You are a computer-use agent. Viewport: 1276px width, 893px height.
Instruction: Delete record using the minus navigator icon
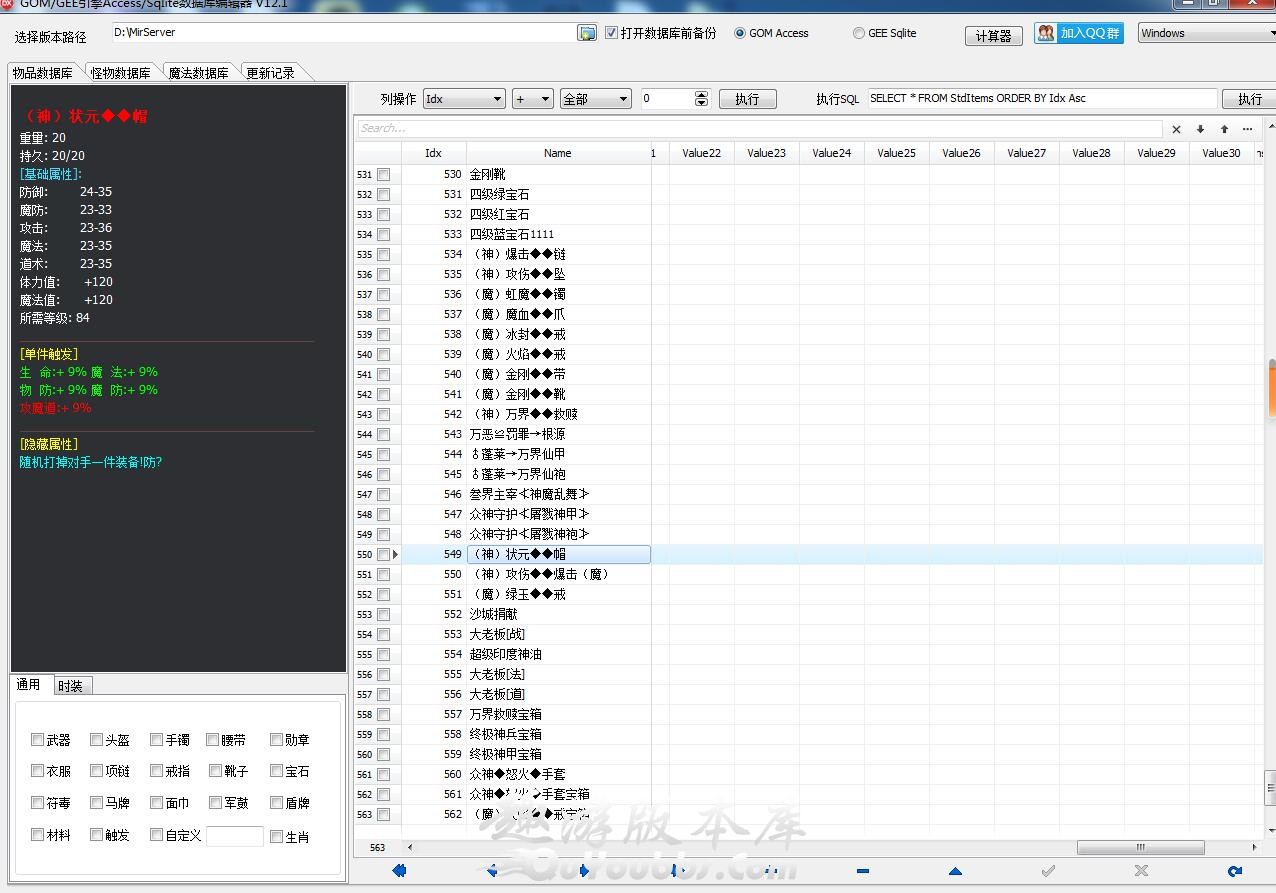863,871
